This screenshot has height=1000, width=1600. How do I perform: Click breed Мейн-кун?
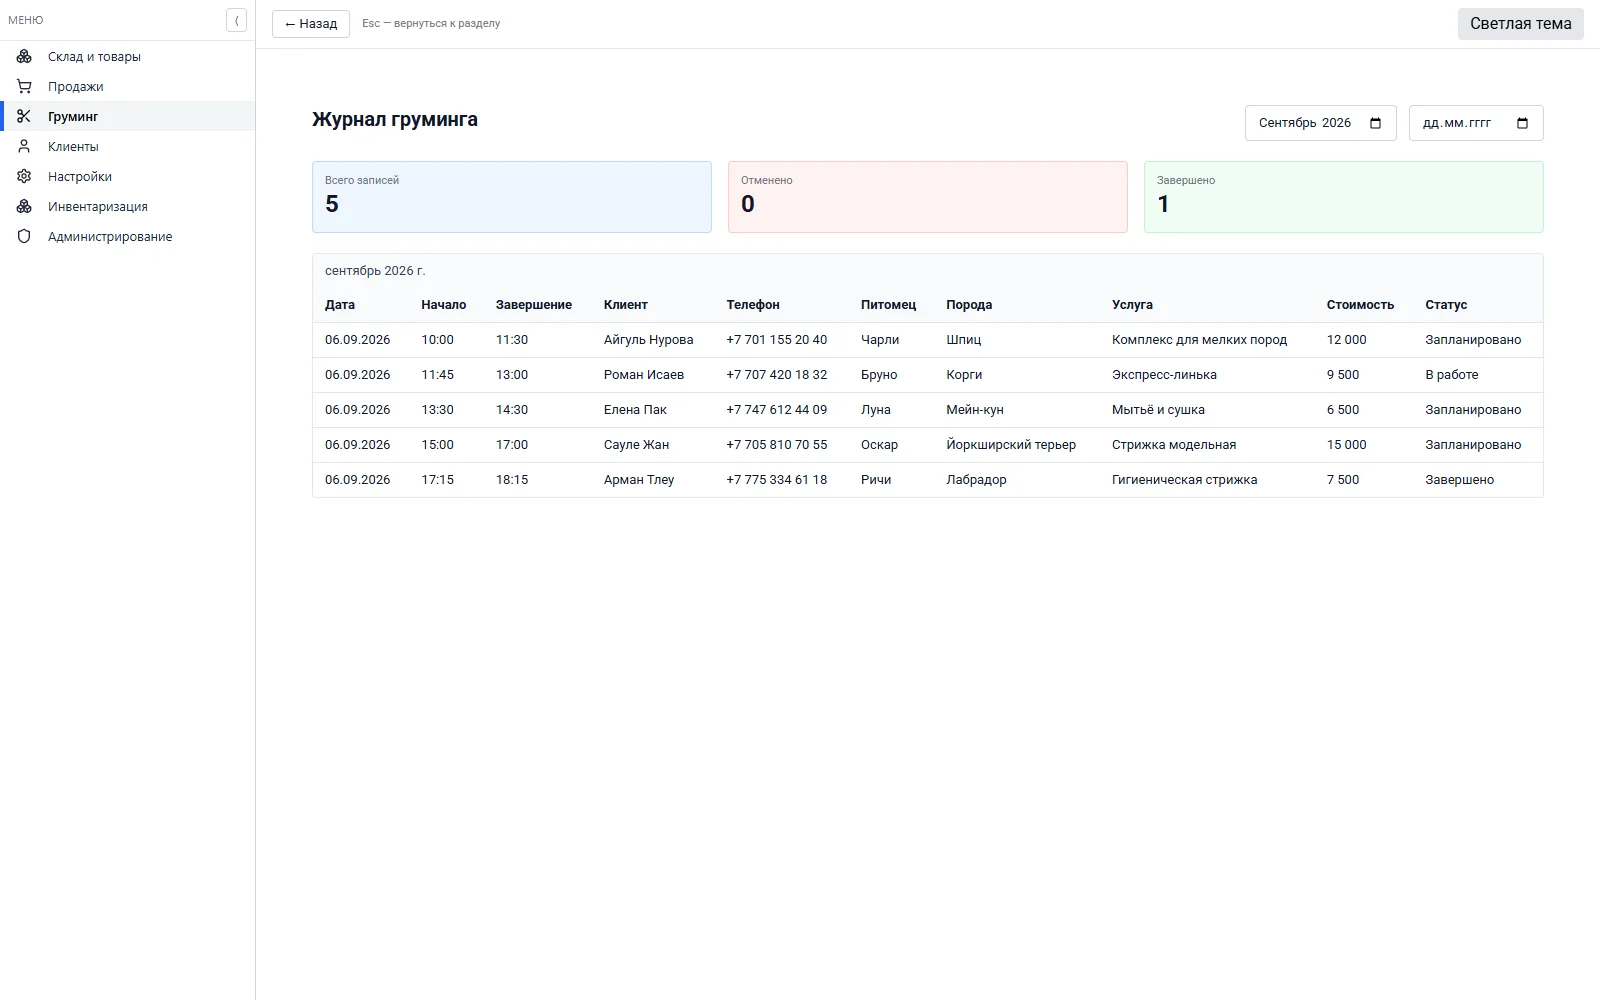tap(975, 410)
